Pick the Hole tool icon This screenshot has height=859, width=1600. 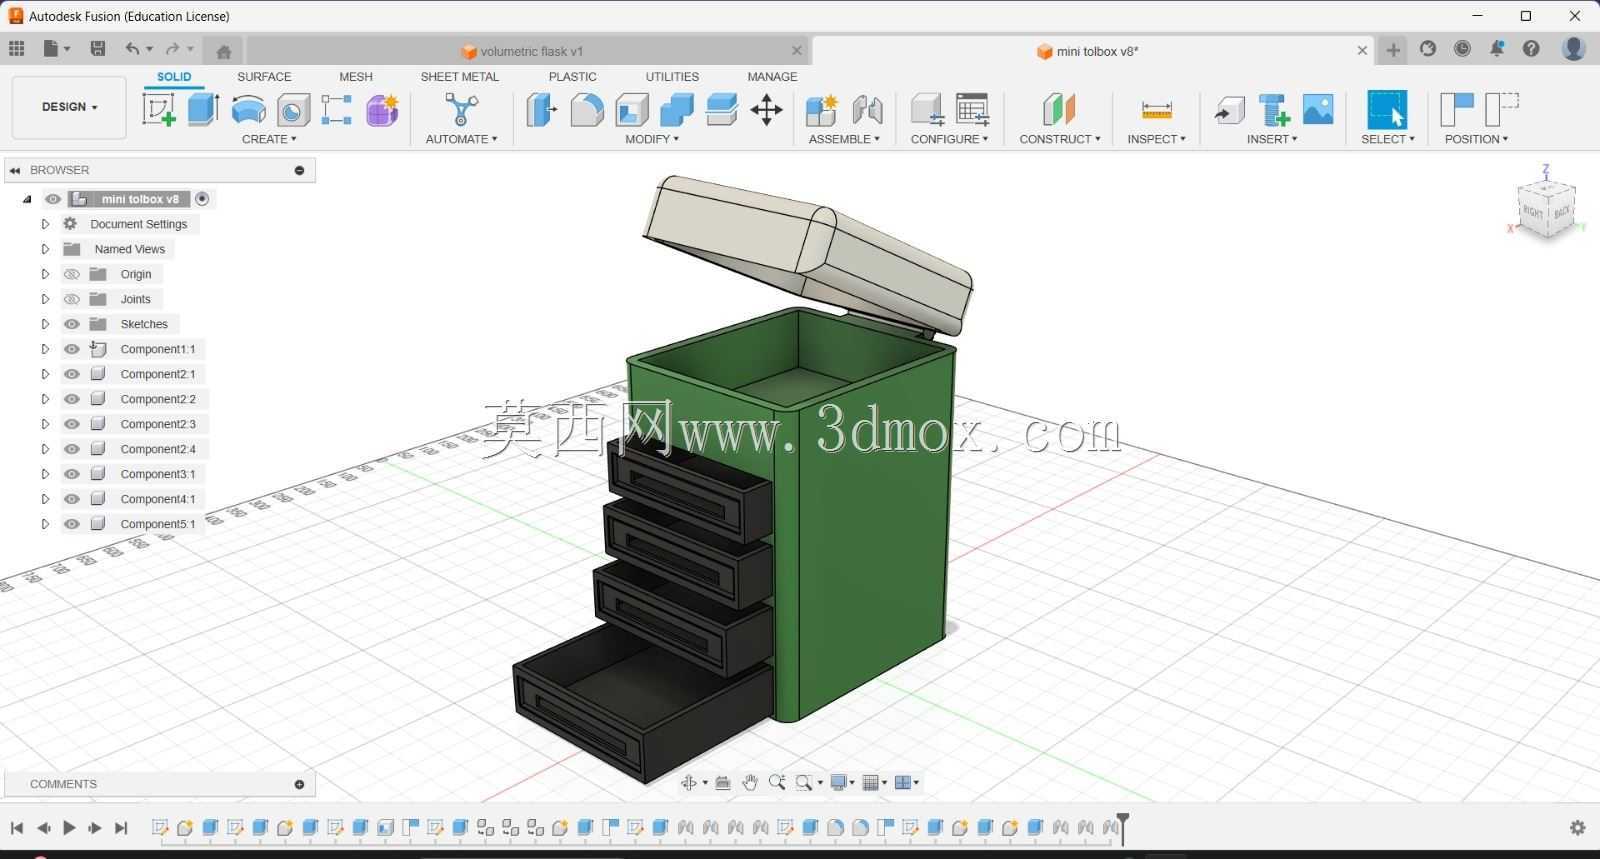point(293,109)
